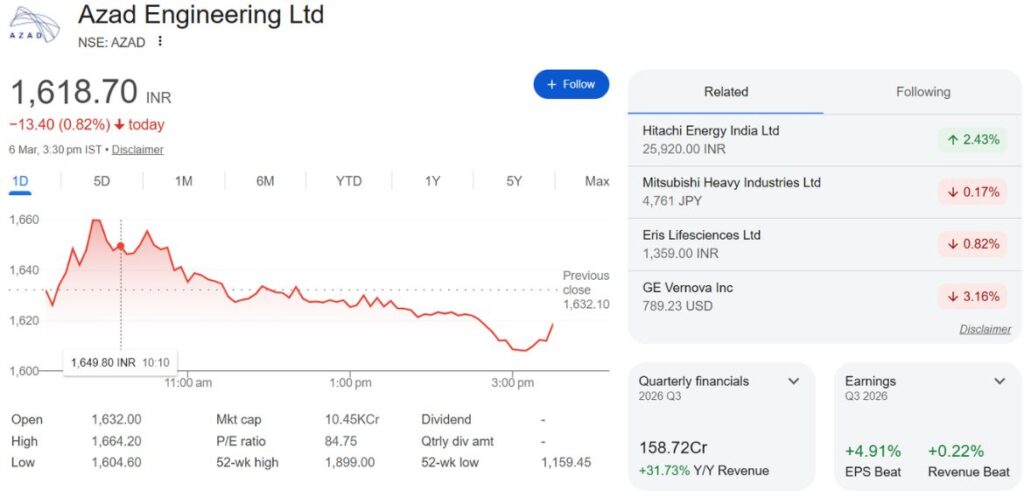Open the Disclaimer link in Related panel

(x=985, y=330)
